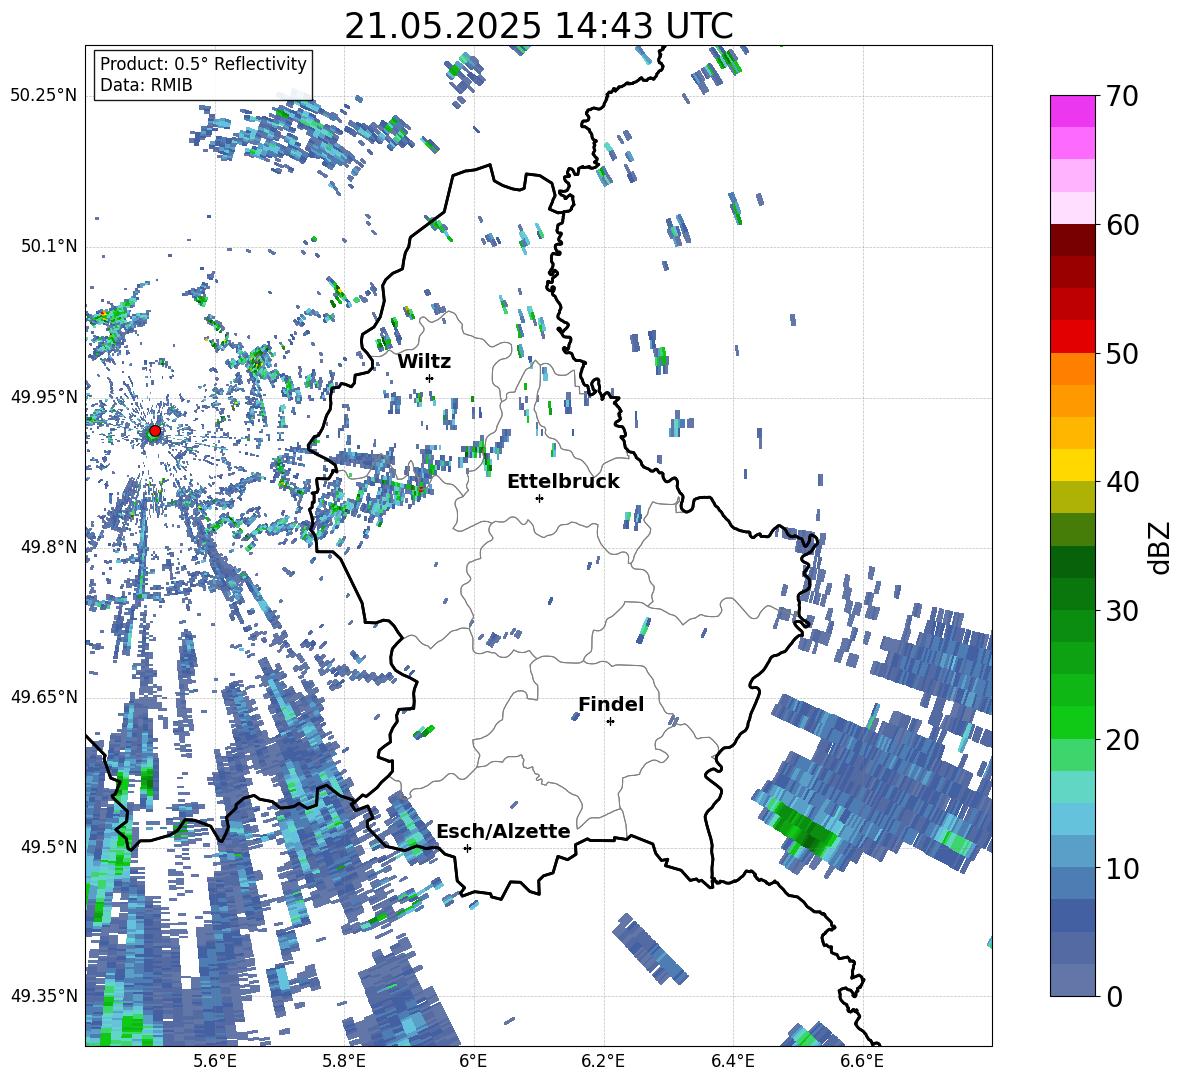This screenshot has width=1184, height=1081.
Task: Click the small green echo west of Findel
Action: point(424,731)
